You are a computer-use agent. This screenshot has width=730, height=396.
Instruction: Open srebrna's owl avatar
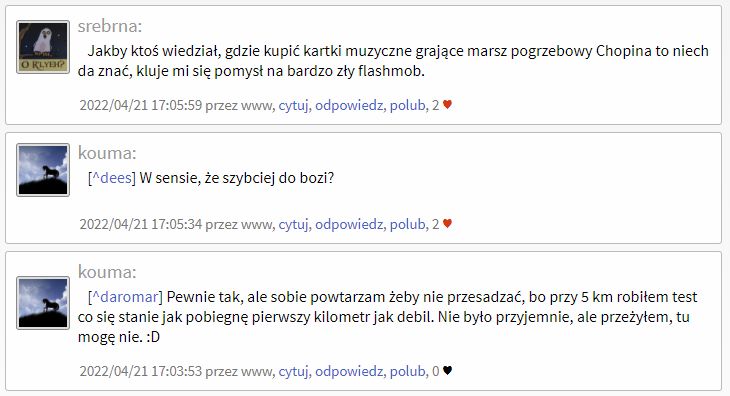[x=43, y=47]
